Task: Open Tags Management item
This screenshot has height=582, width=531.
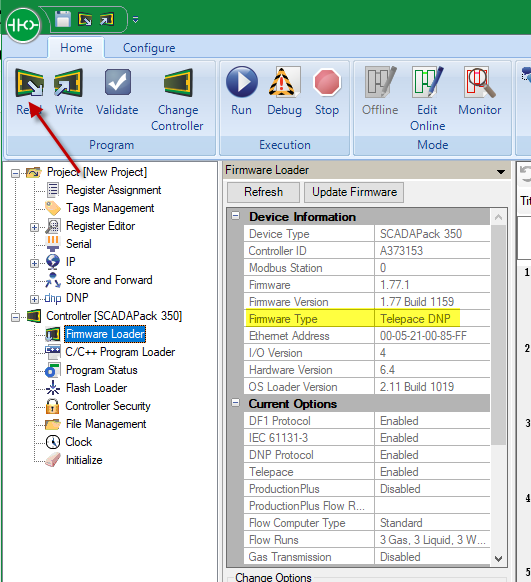Action: 110,208
